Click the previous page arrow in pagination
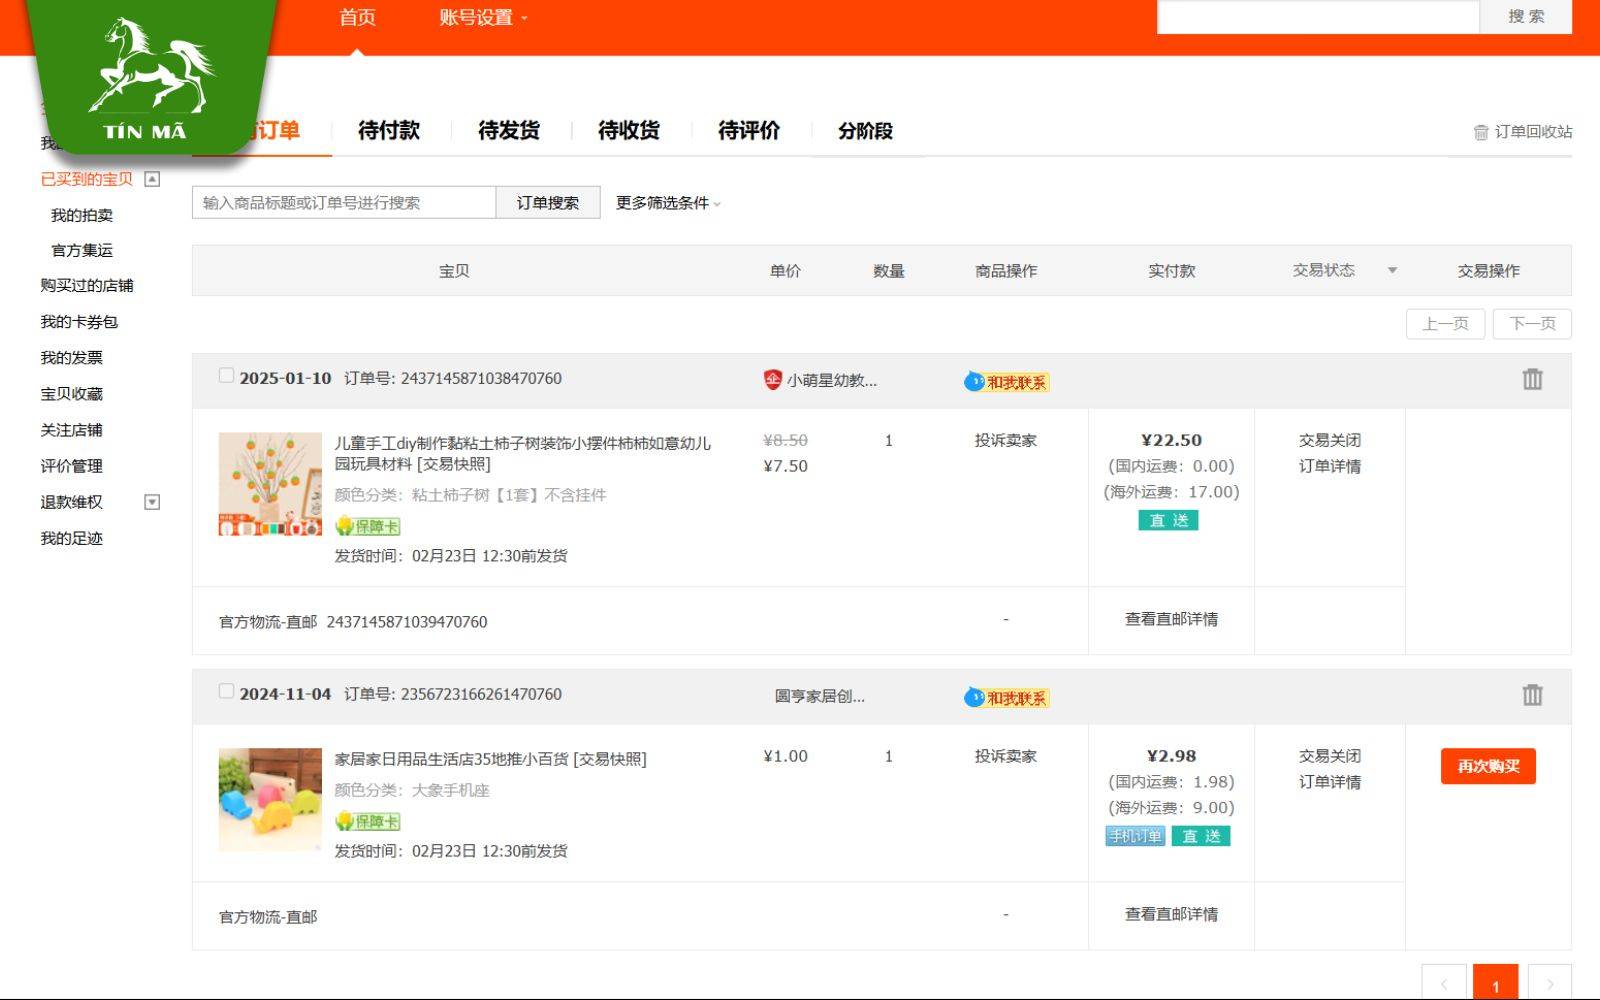 pyautogui.click(x=1444, y=984)
